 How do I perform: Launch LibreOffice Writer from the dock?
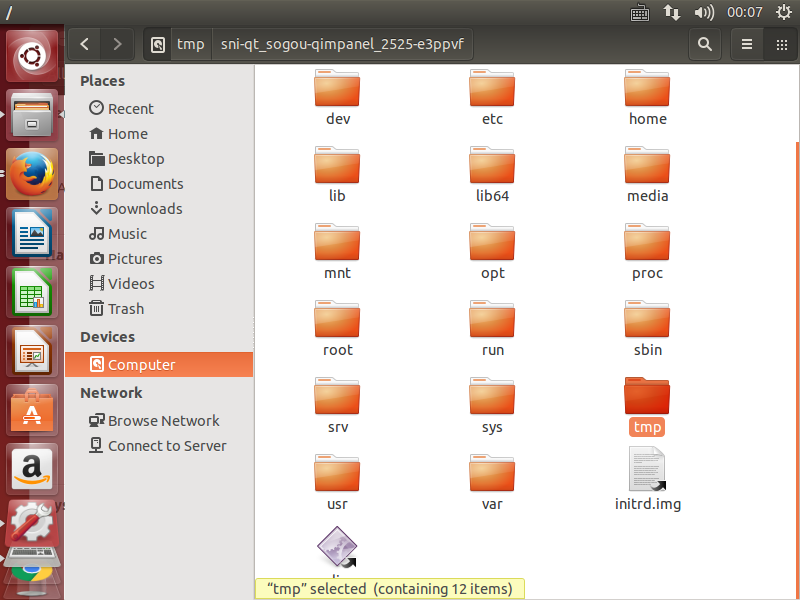pos(32,233)
